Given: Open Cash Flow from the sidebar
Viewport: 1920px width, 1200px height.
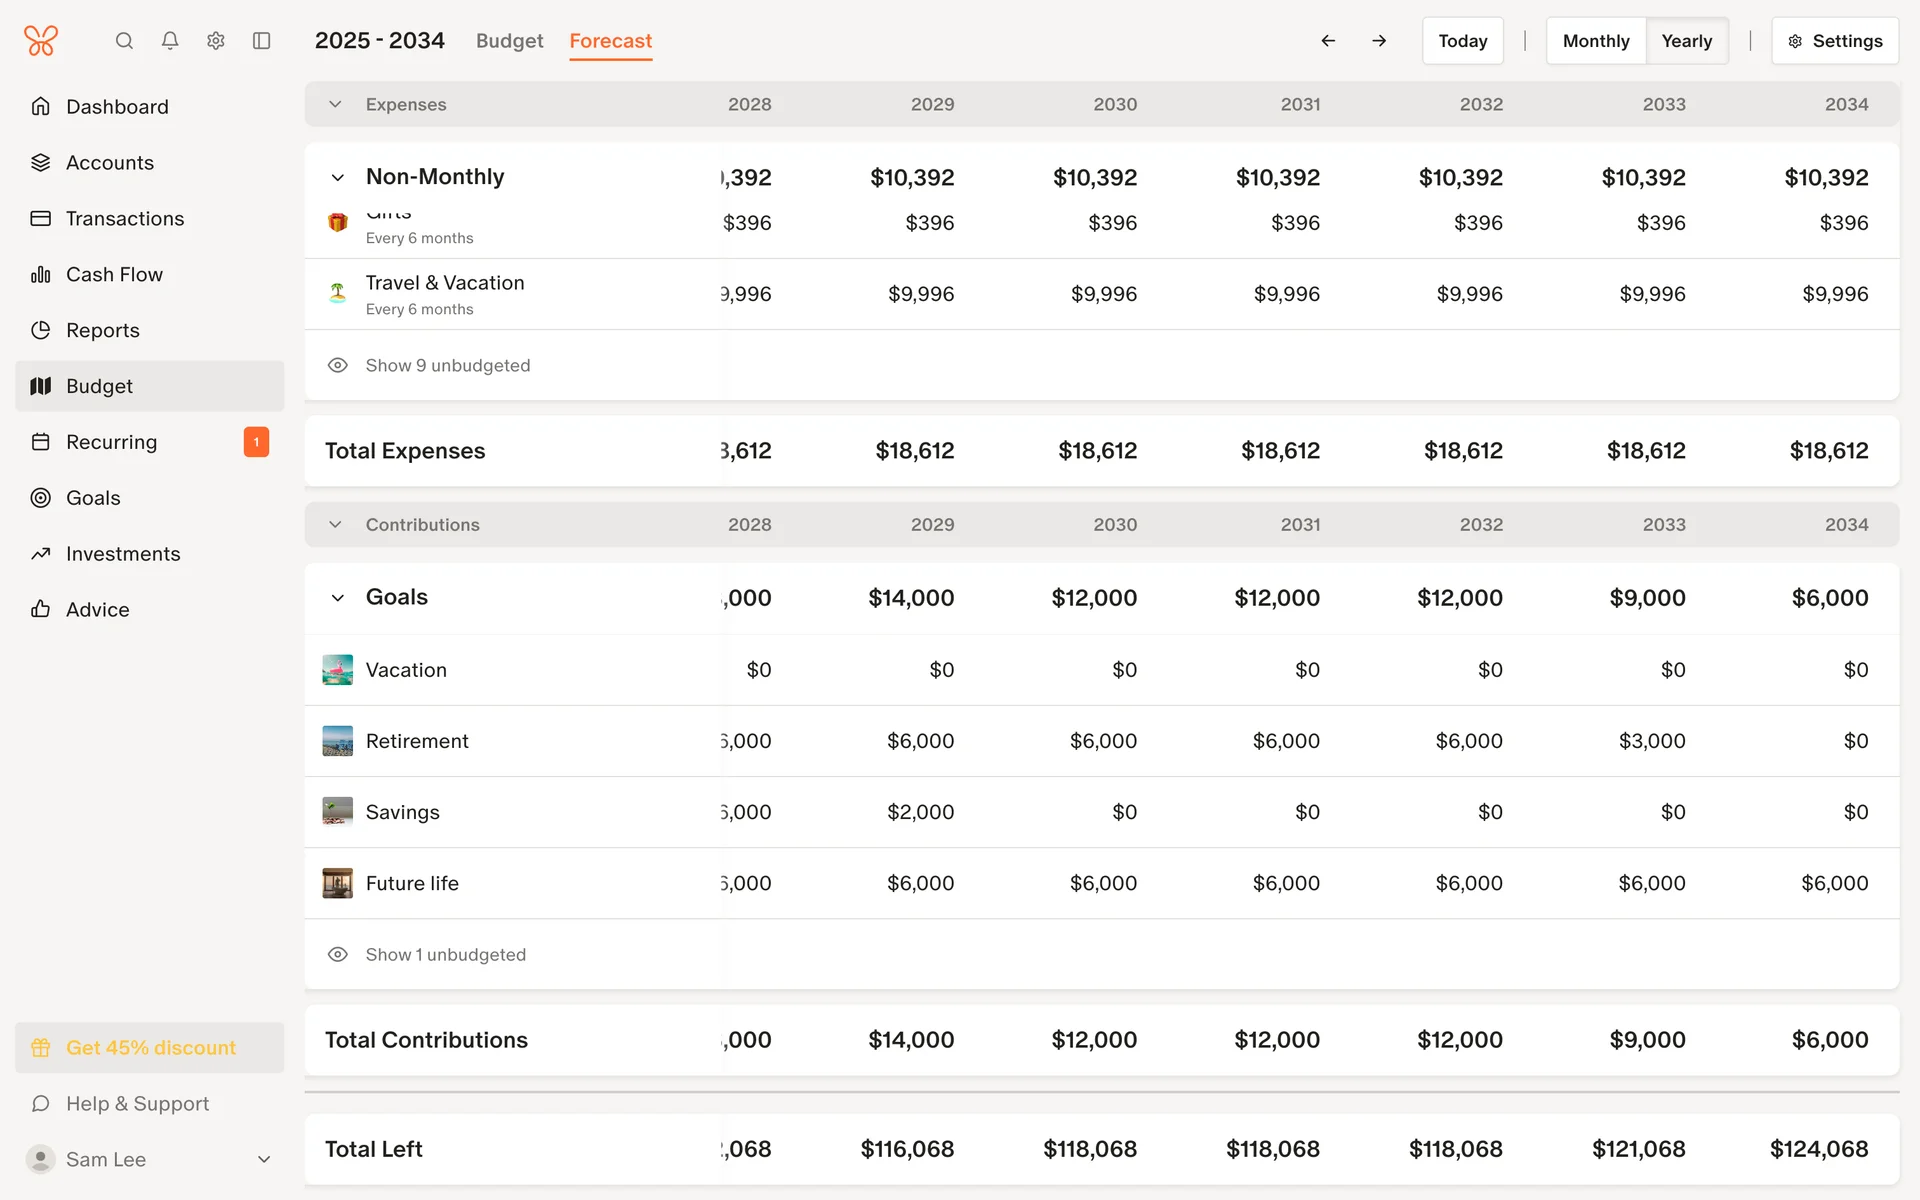Looking at the screenshot, I should pyautogui.click(x=114, y=274).
